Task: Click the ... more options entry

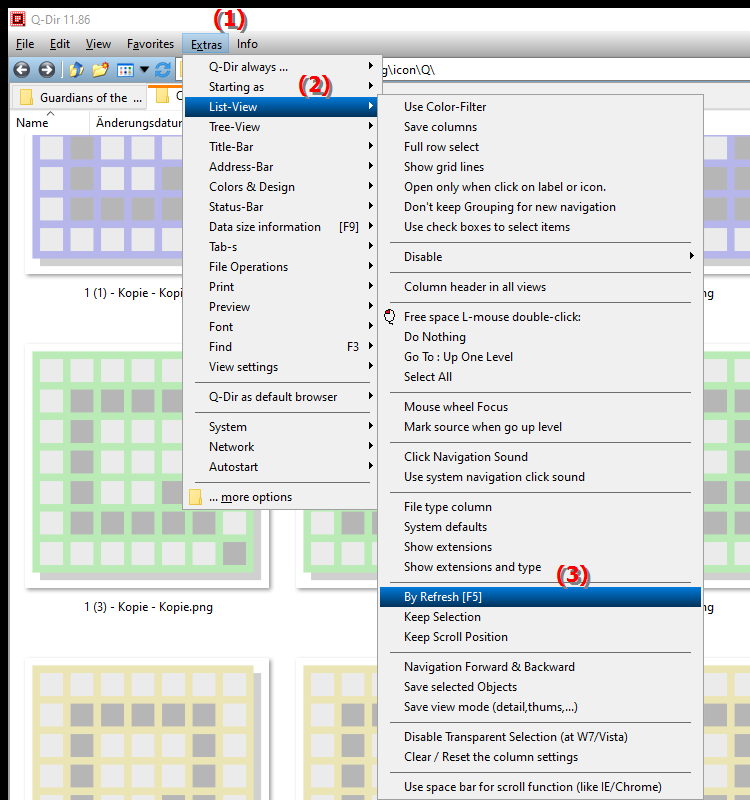Action: (282, 497)
